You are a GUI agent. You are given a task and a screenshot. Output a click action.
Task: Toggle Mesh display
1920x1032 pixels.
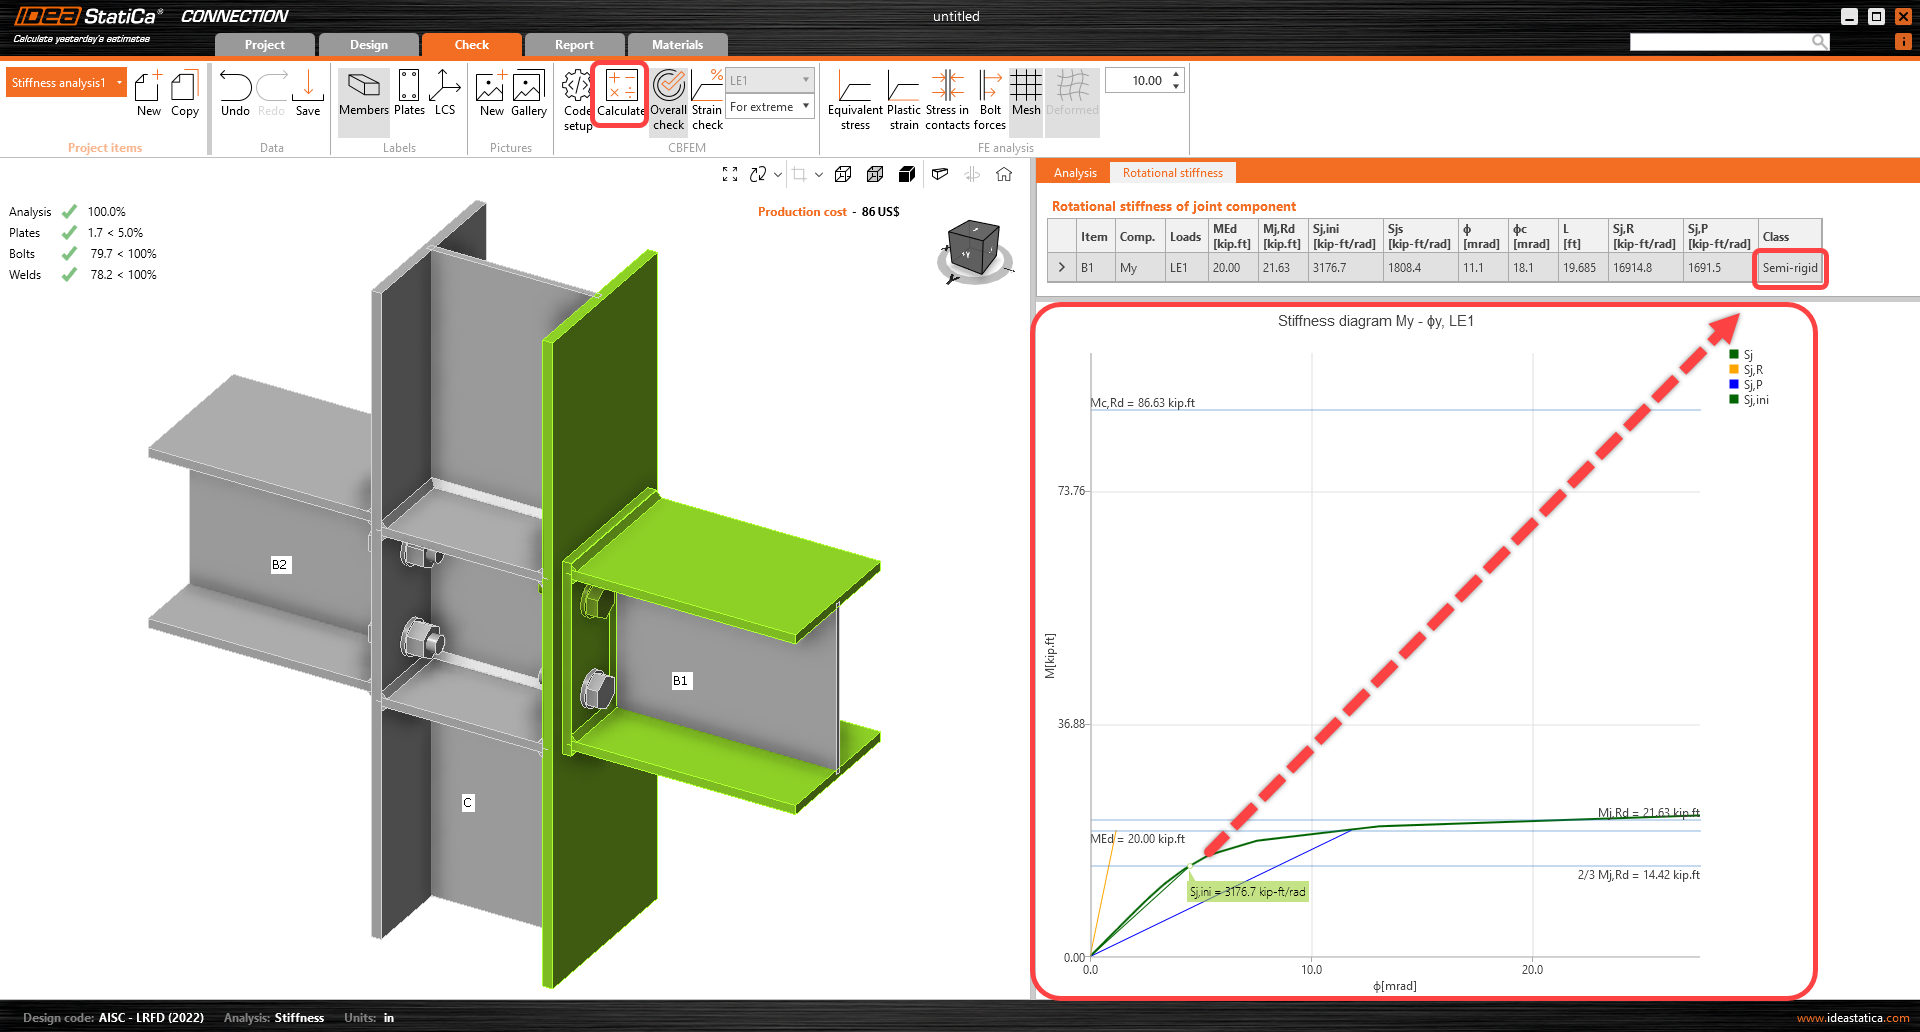coord(1026,95)
